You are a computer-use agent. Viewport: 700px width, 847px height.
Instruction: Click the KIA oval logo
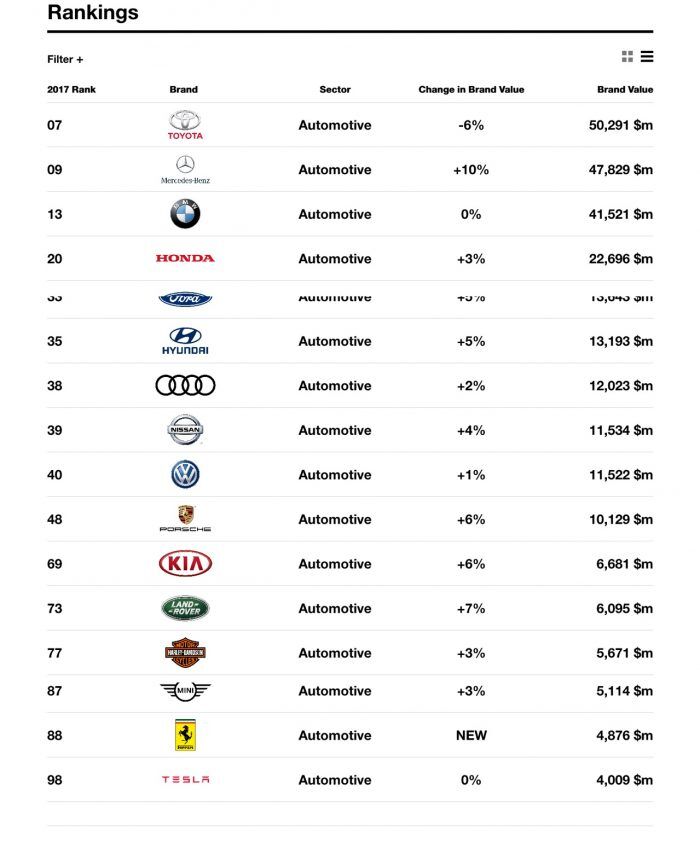pyautogui.click(x=184, y=563)
